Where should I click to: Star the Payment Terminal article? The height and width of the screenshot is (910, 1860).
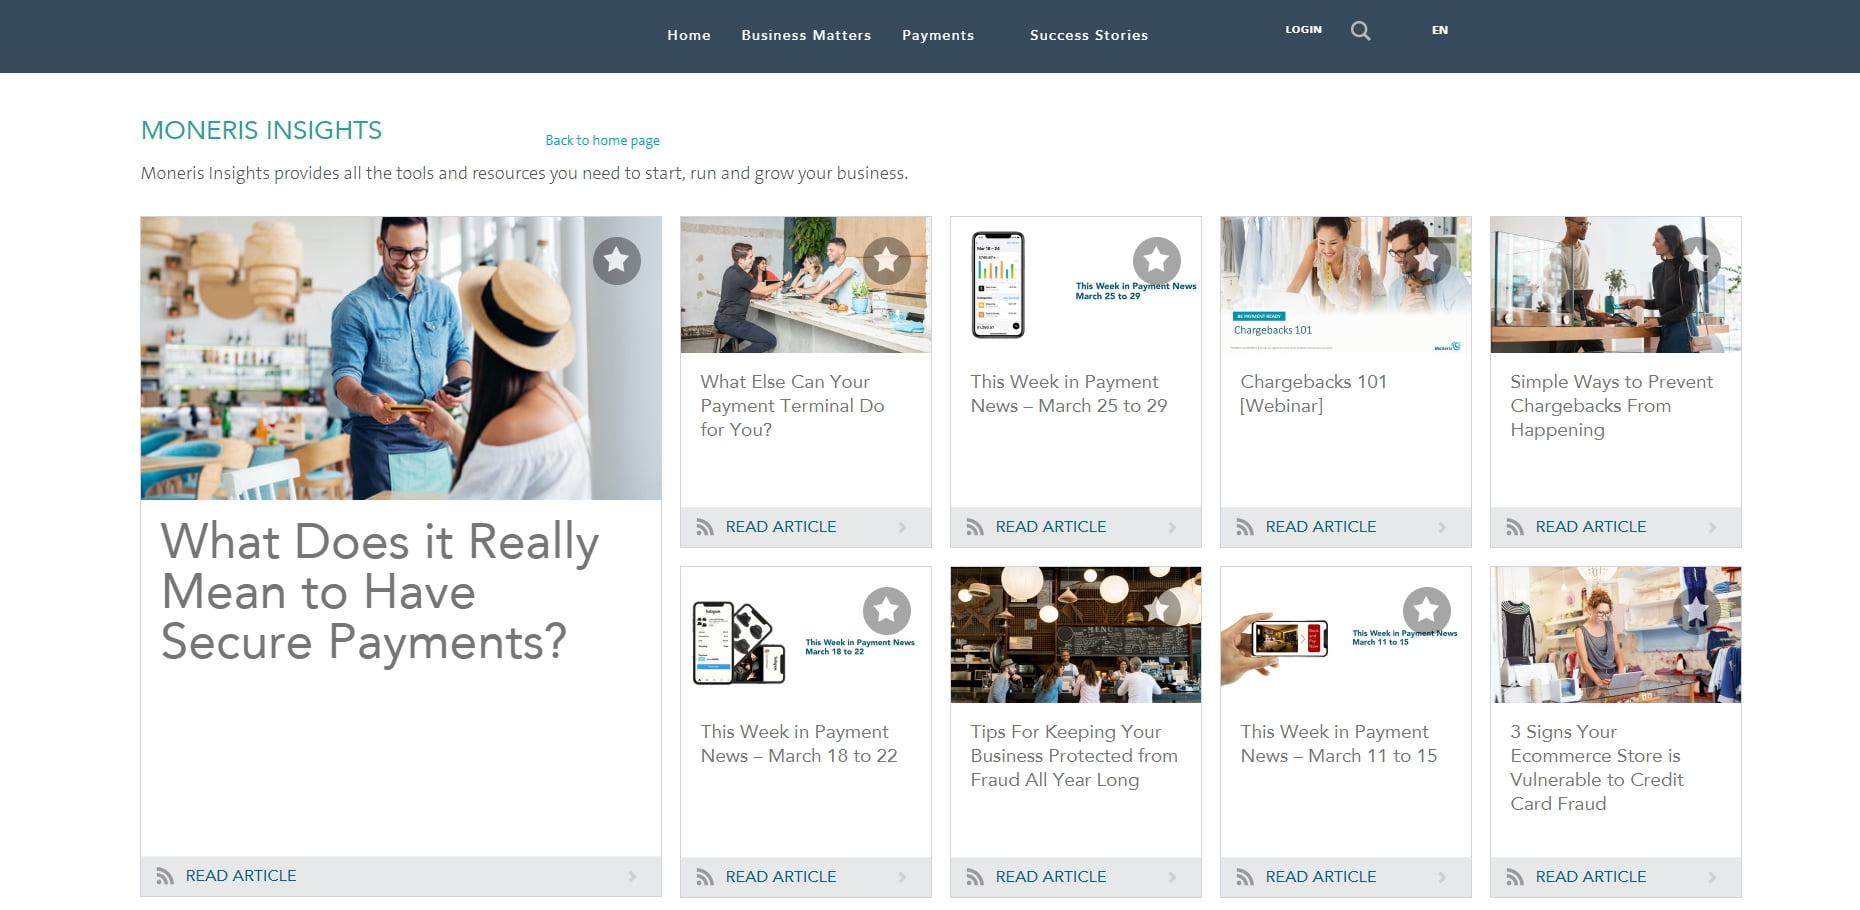[886, 261]
